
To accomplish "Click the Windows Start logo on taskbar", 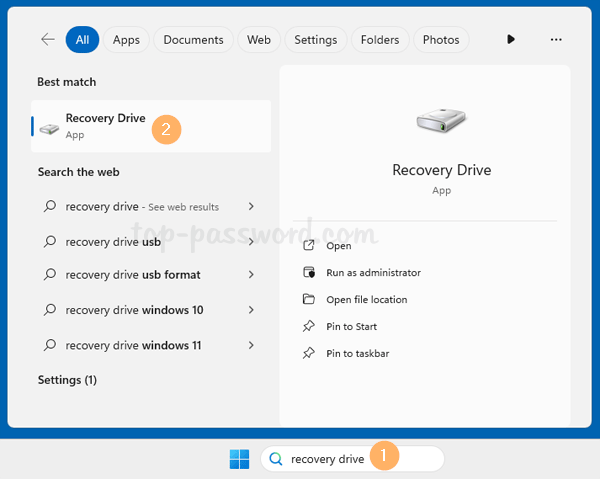I will pos(240,459).
